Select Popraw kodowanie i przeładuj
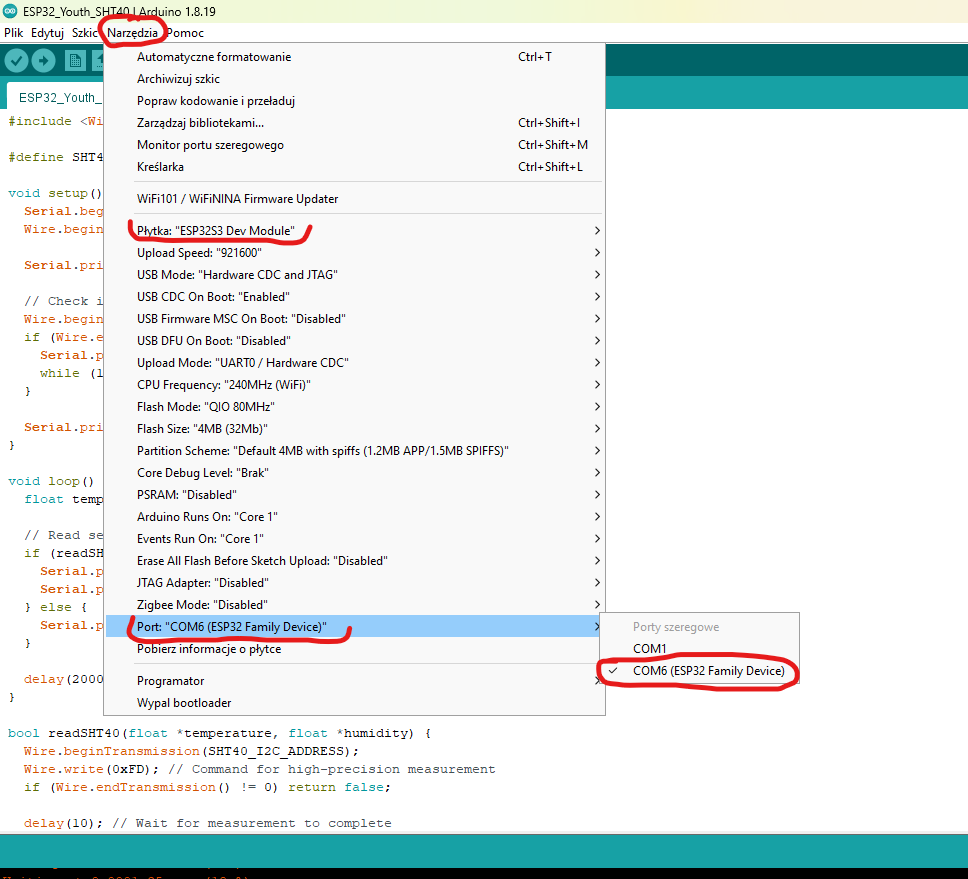968x879 pixels. click(x=354, y=101)
